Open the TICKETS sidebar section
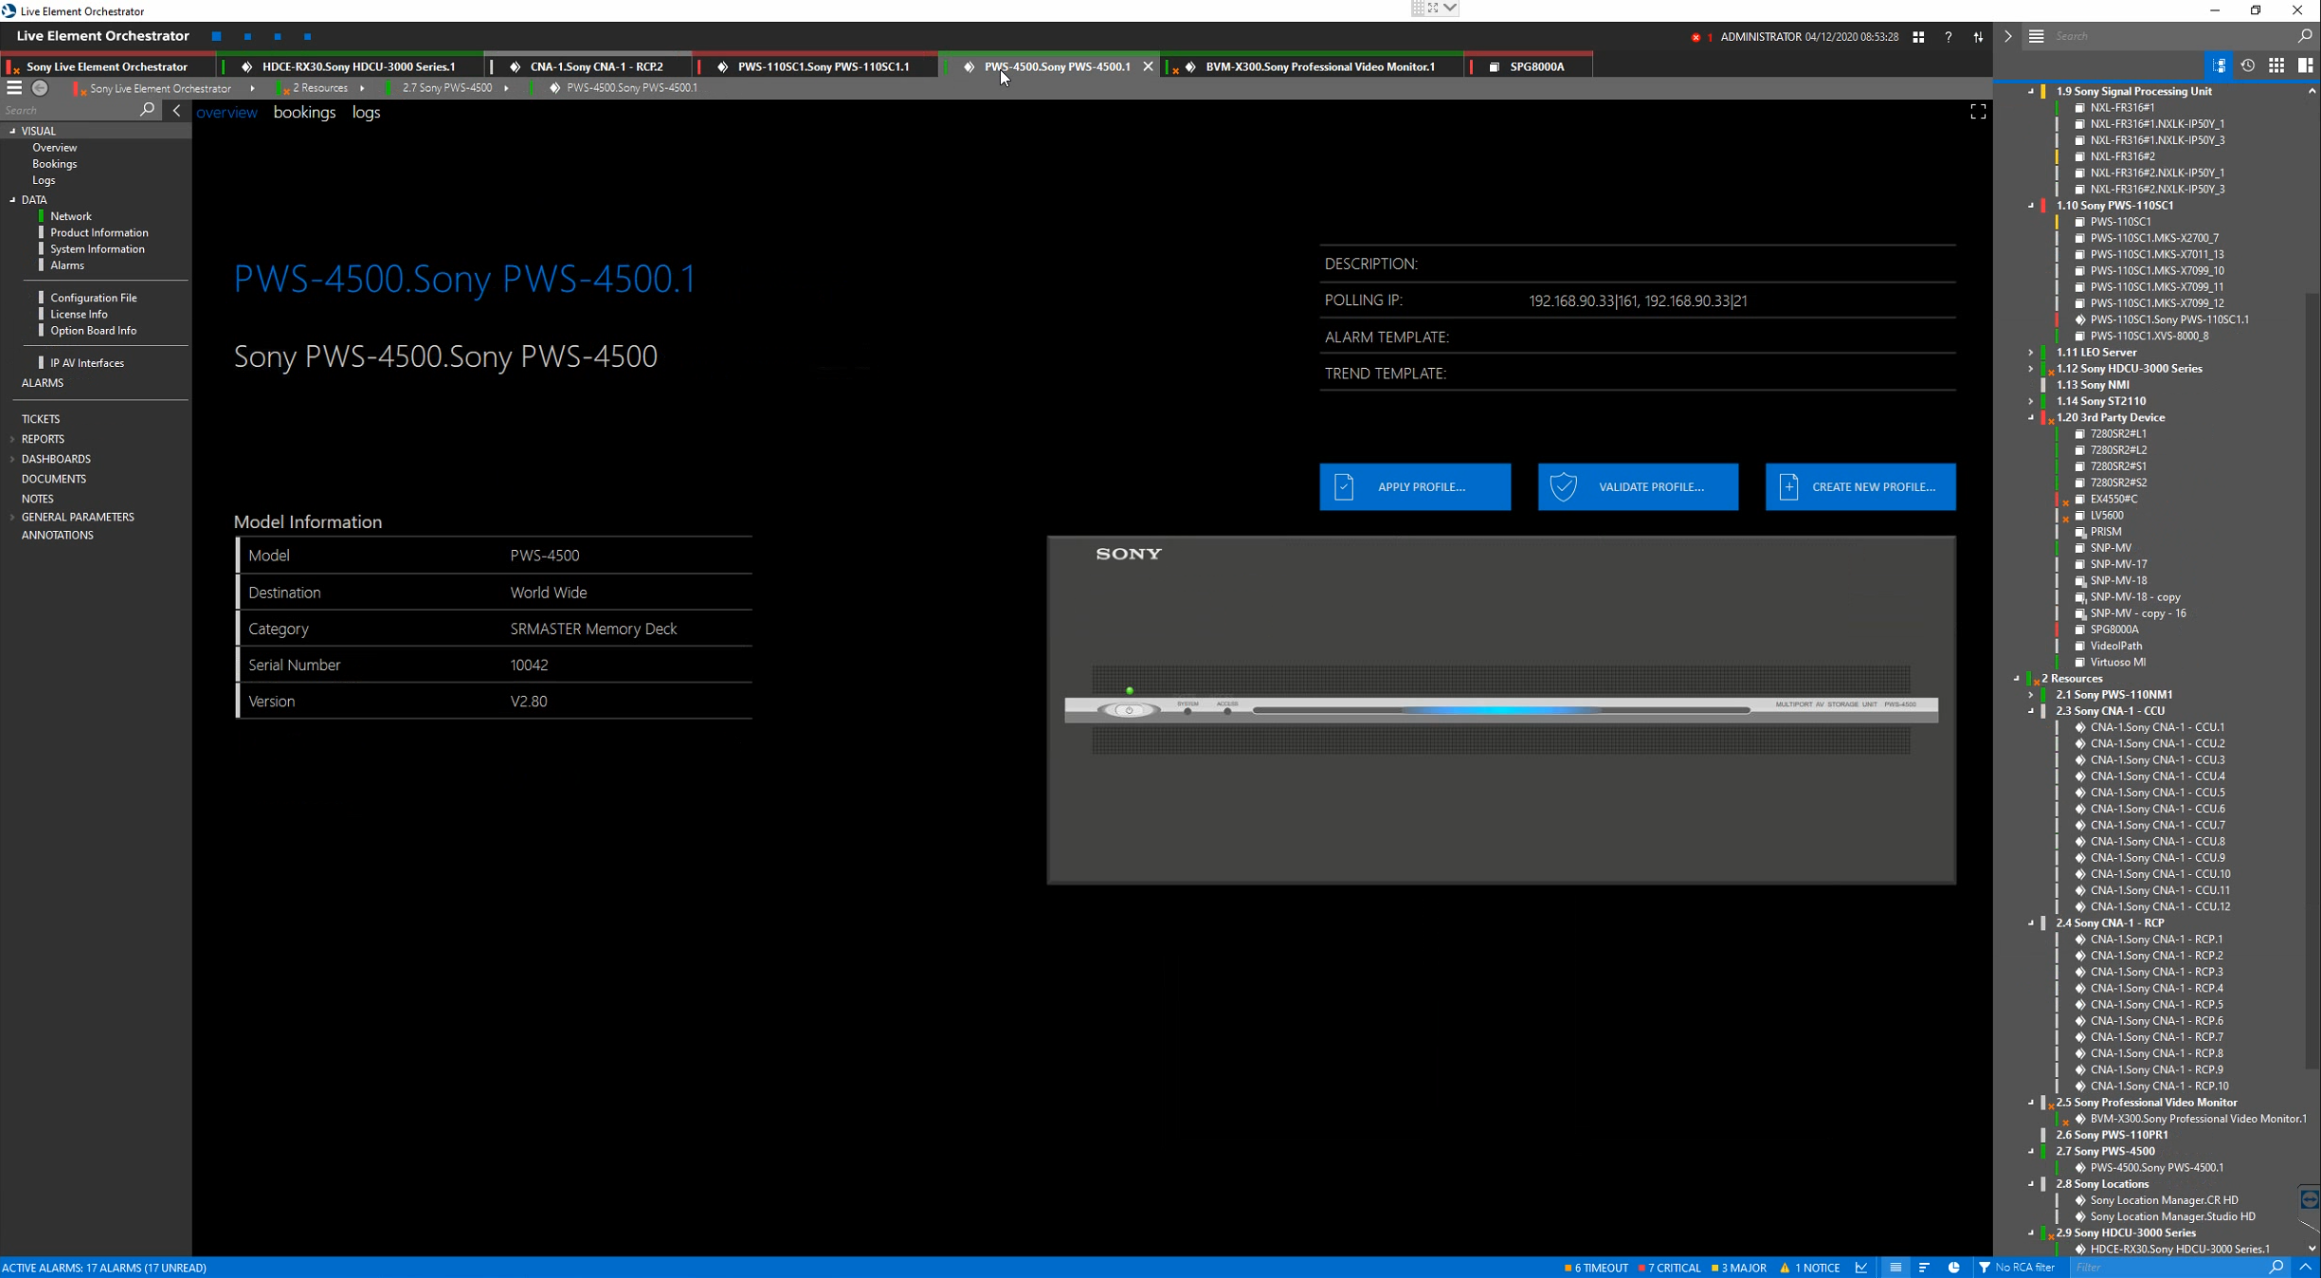 pos(41,419)
